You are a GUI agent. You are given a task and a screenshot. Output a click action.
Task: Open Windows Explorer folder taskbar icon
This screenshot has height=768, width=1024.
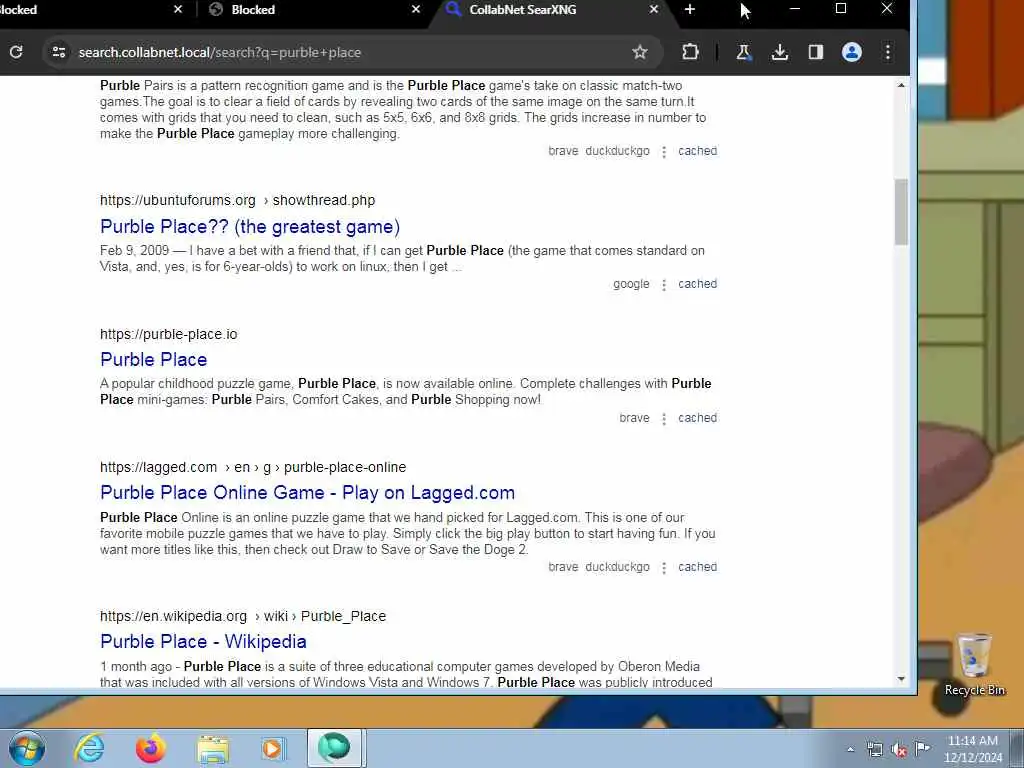[x=213, y=748]
